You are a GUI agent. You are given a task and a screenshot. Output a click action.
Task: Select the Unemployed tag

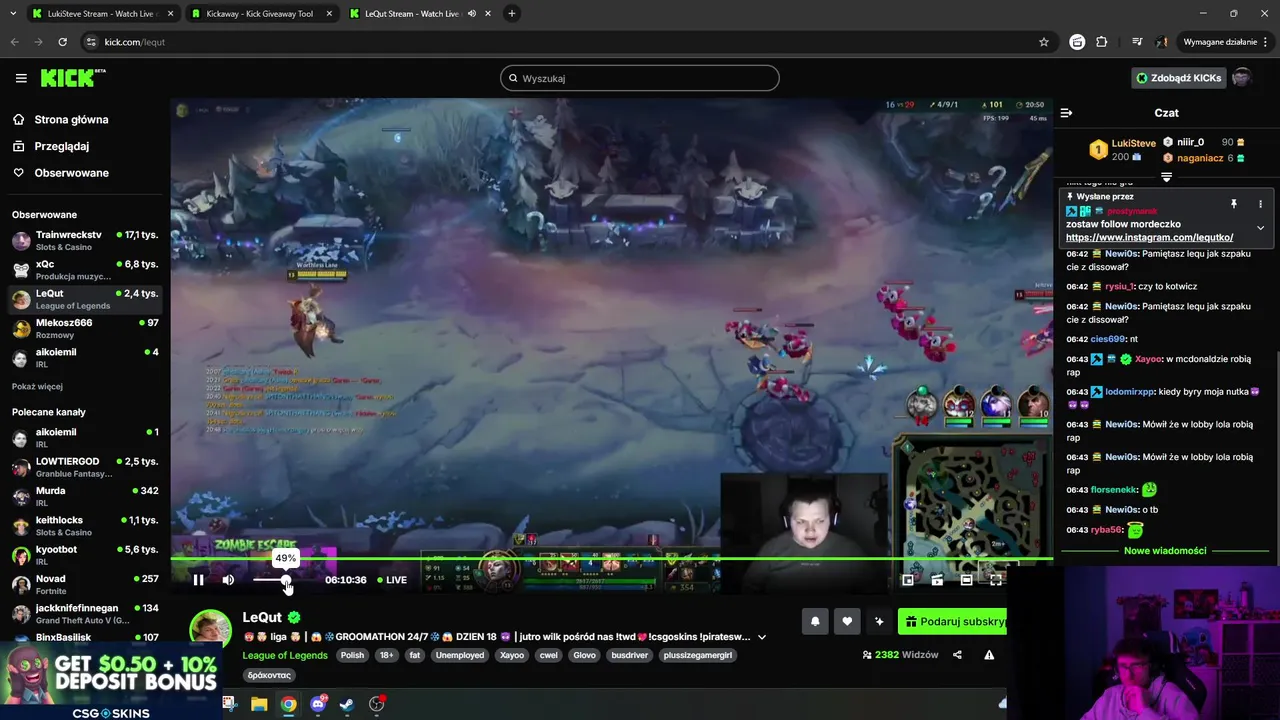coord(460,655)
